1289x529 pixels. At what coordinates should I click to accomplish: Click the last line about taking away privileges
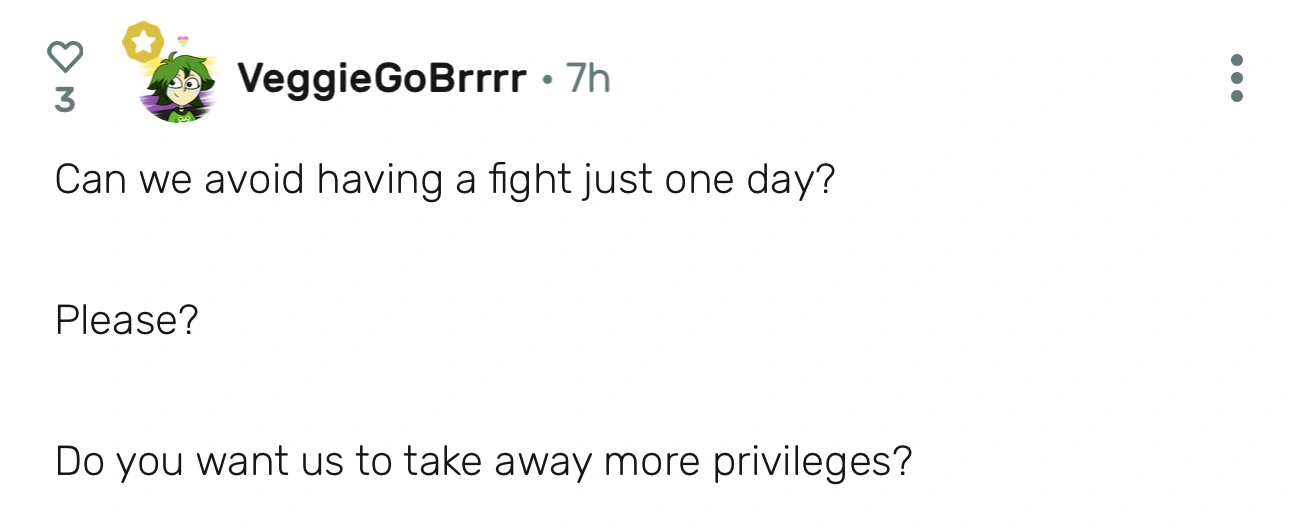tap(483, 462)
